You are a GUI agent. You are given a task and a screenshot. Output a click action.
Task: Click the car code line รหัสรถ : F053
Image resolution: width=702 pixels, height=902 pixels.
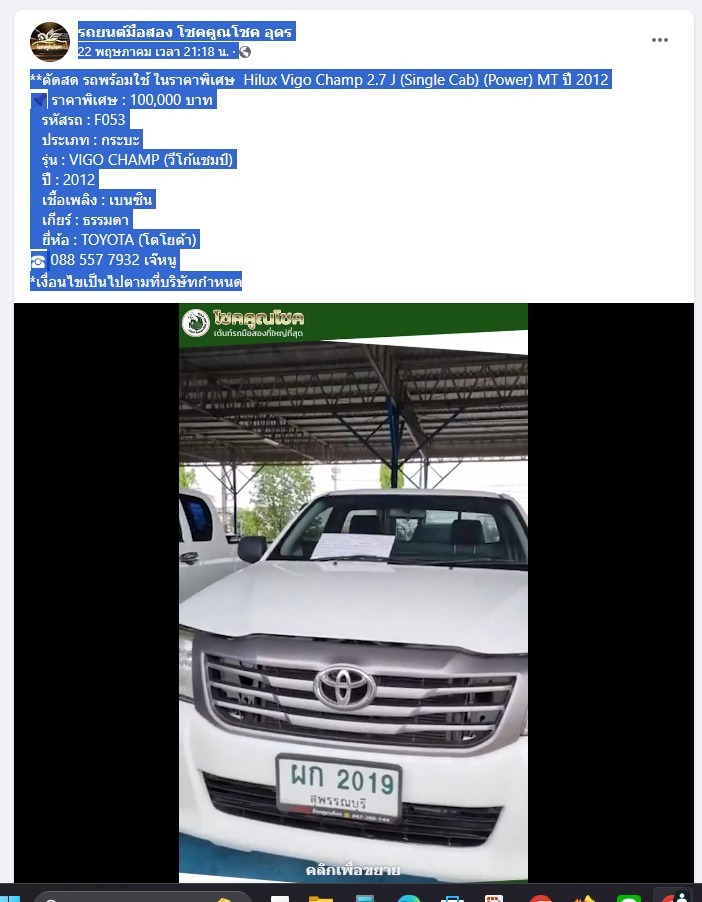point(83,120)
